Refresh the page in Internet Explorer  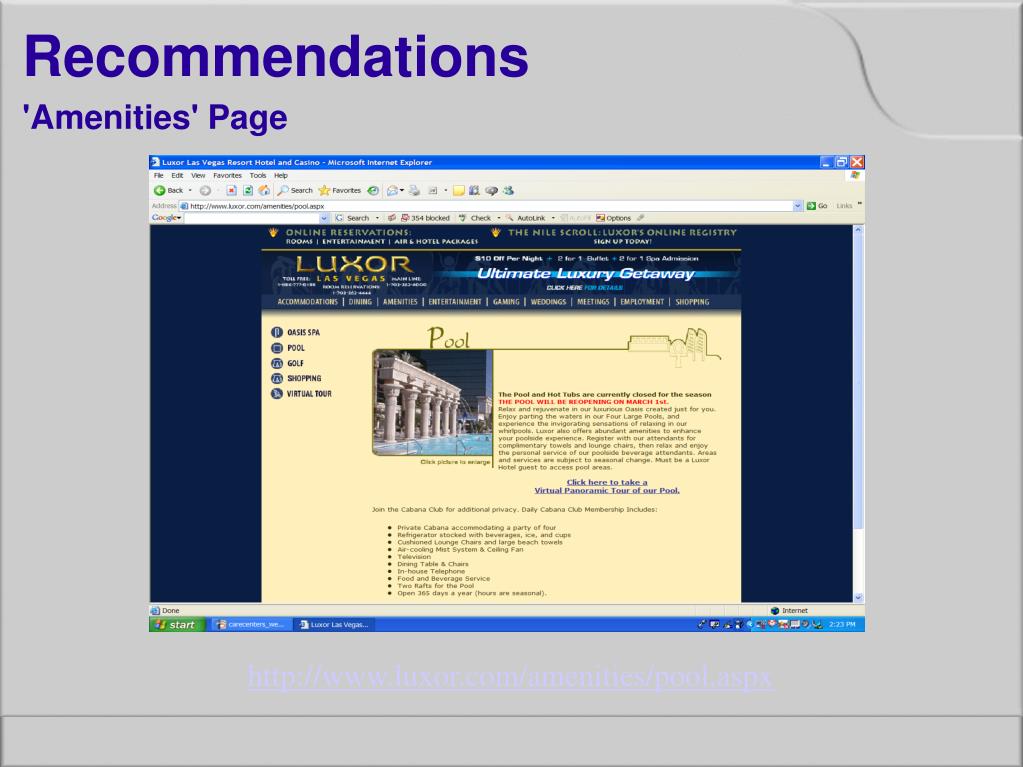(x=248, y=190)
